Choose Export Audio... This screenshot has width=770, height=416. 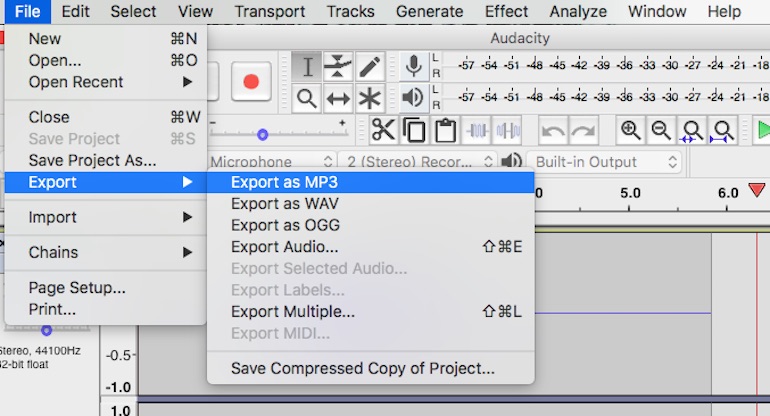pyautogui.click(x=371, y=247)
